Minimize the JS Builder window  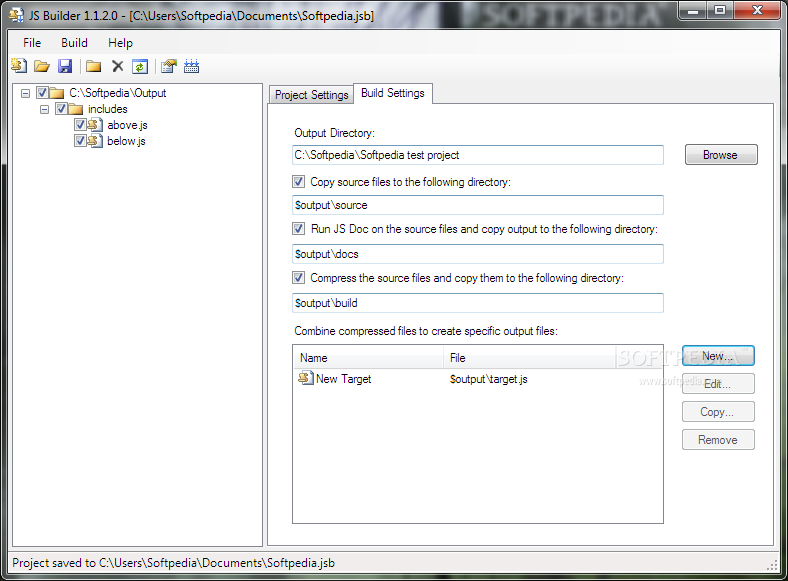point(694,10)
